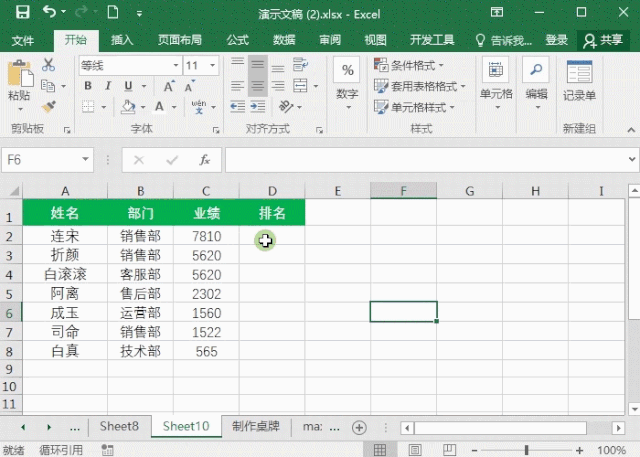Select cell containing 7810
The image size is (640, 457).
(x=207, y=236)
